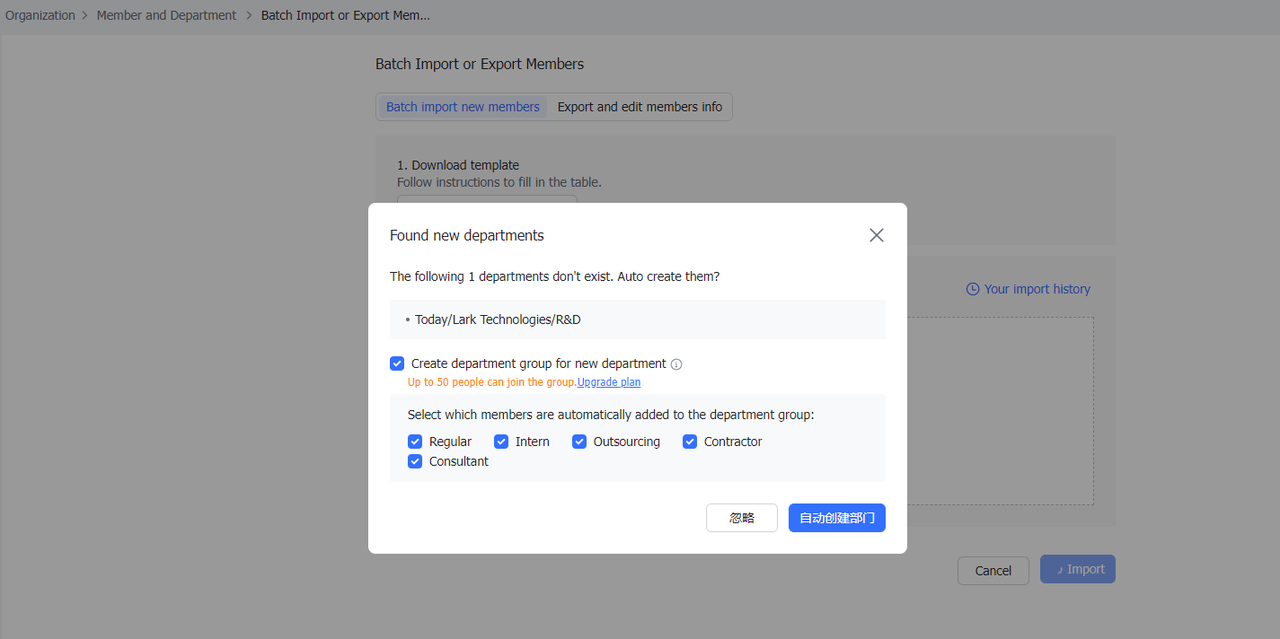Toggle Create department group for new department
Viewport: 1280px width, 639px height.
398,364
